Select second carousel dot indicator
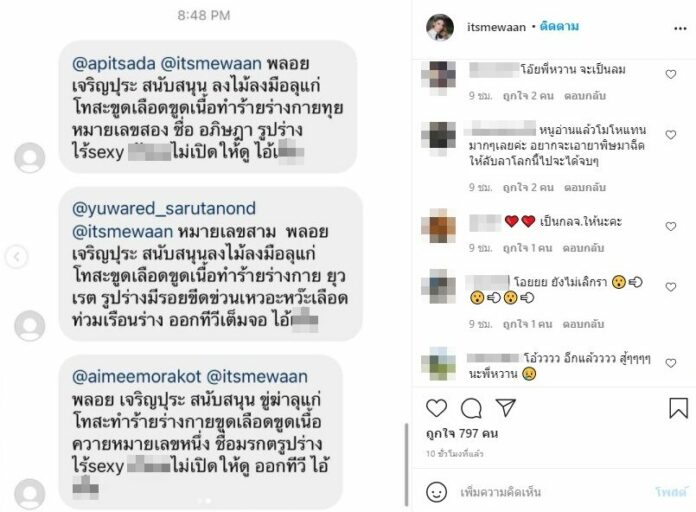Screen dimensions: 696x512 coord(208,501)
